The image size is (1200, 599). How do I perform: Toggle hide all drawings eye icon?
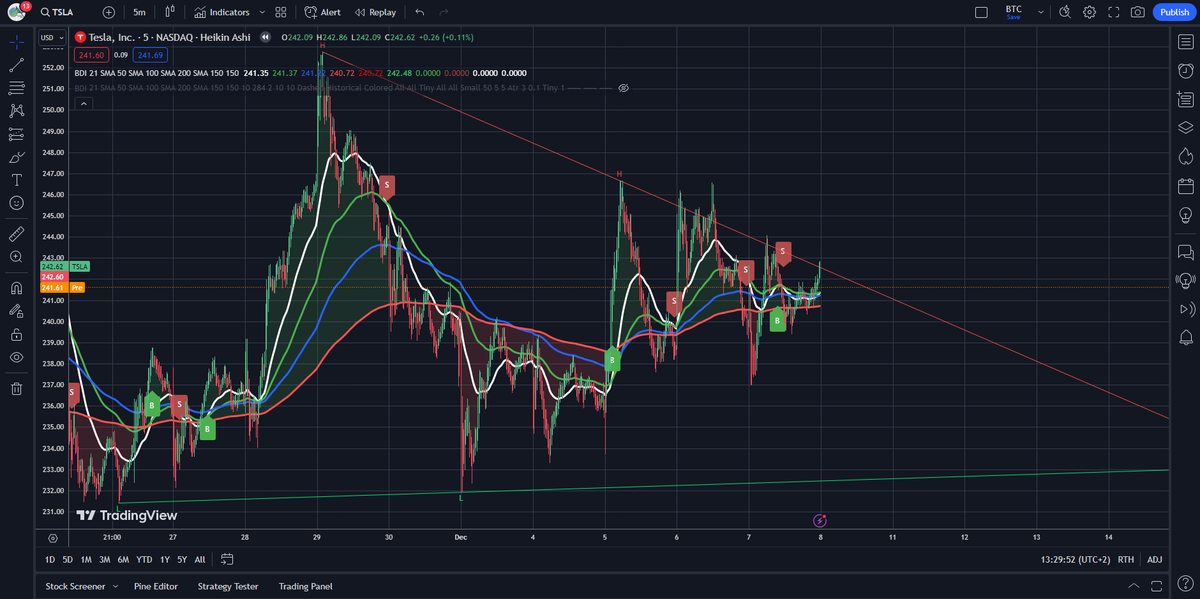[x=16, y=357]
